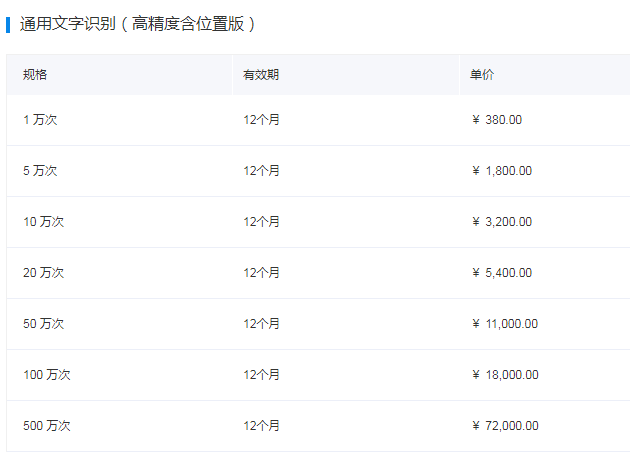Click the ¥ 11,000.00 price

coord(504,324)
